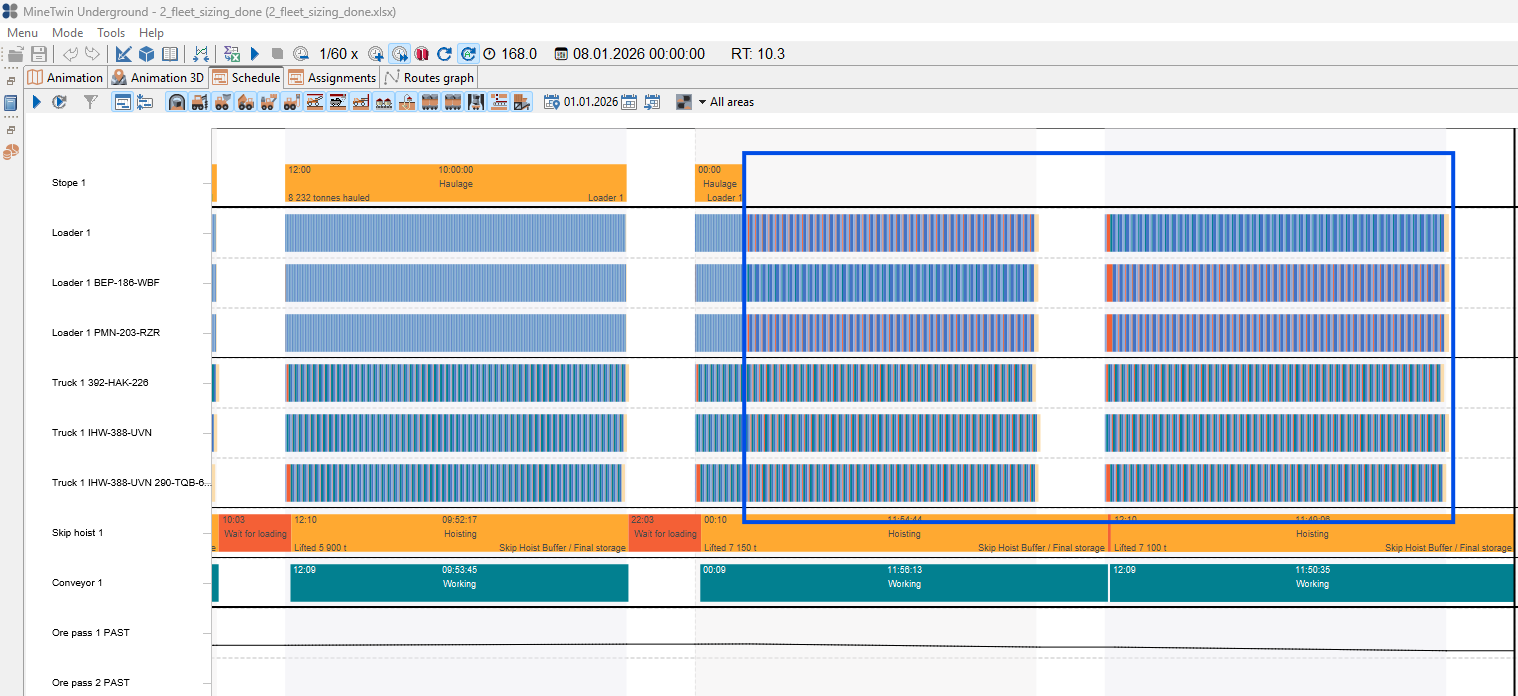Click the clock with plus speed-up icon
The height and width of the screenshot is (696, 1518).
point(375,54)
